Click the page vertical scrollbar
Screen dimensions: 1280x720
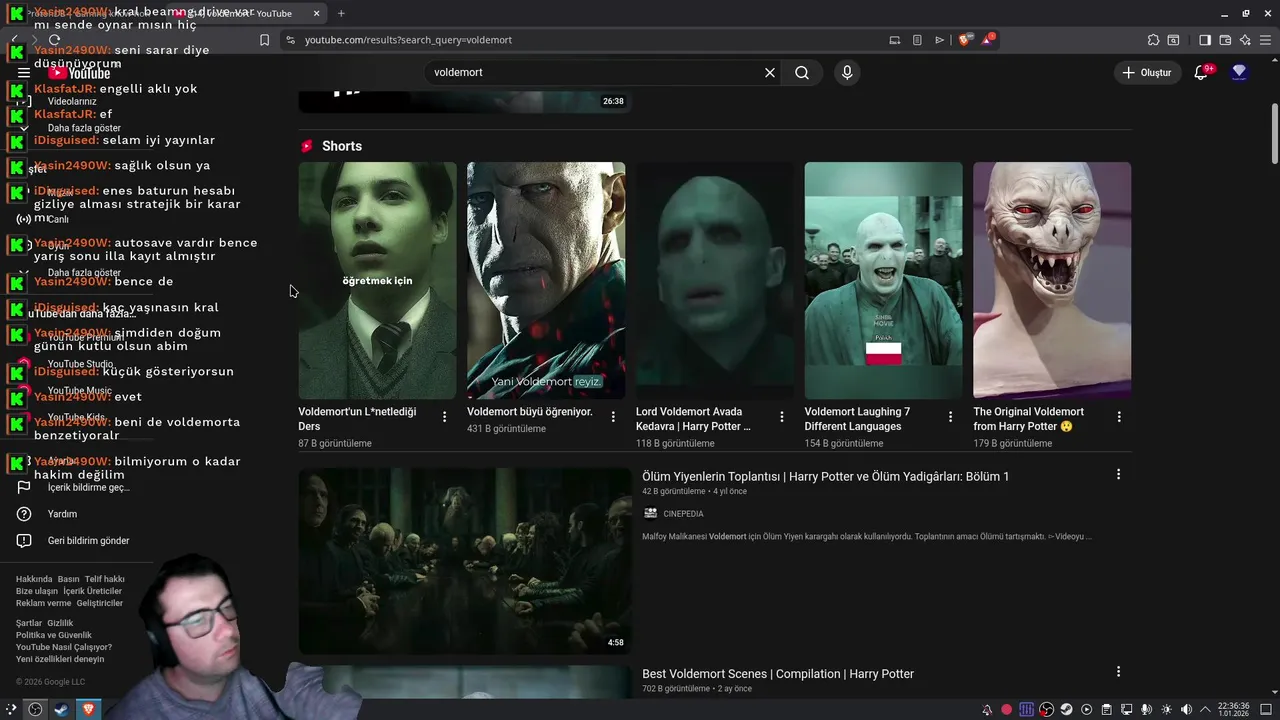tap(1274, 135)
